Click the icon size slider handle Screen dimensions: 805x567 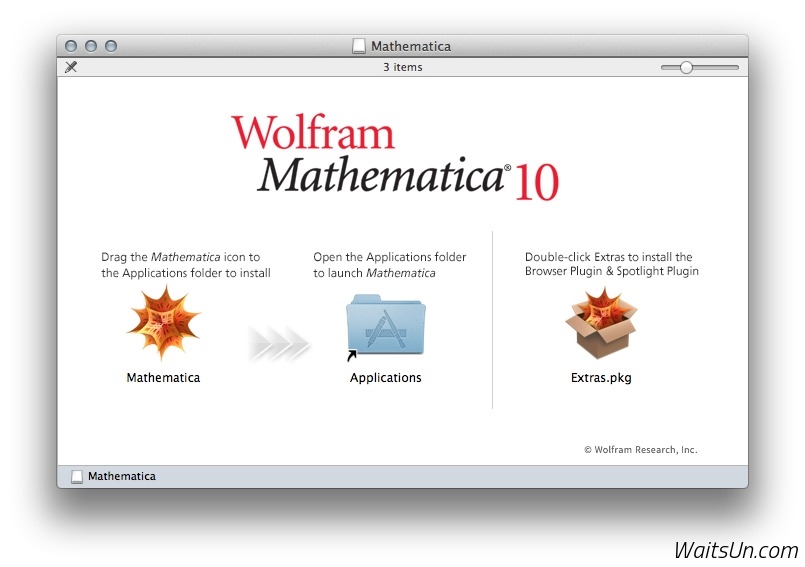tap(686, 67)
